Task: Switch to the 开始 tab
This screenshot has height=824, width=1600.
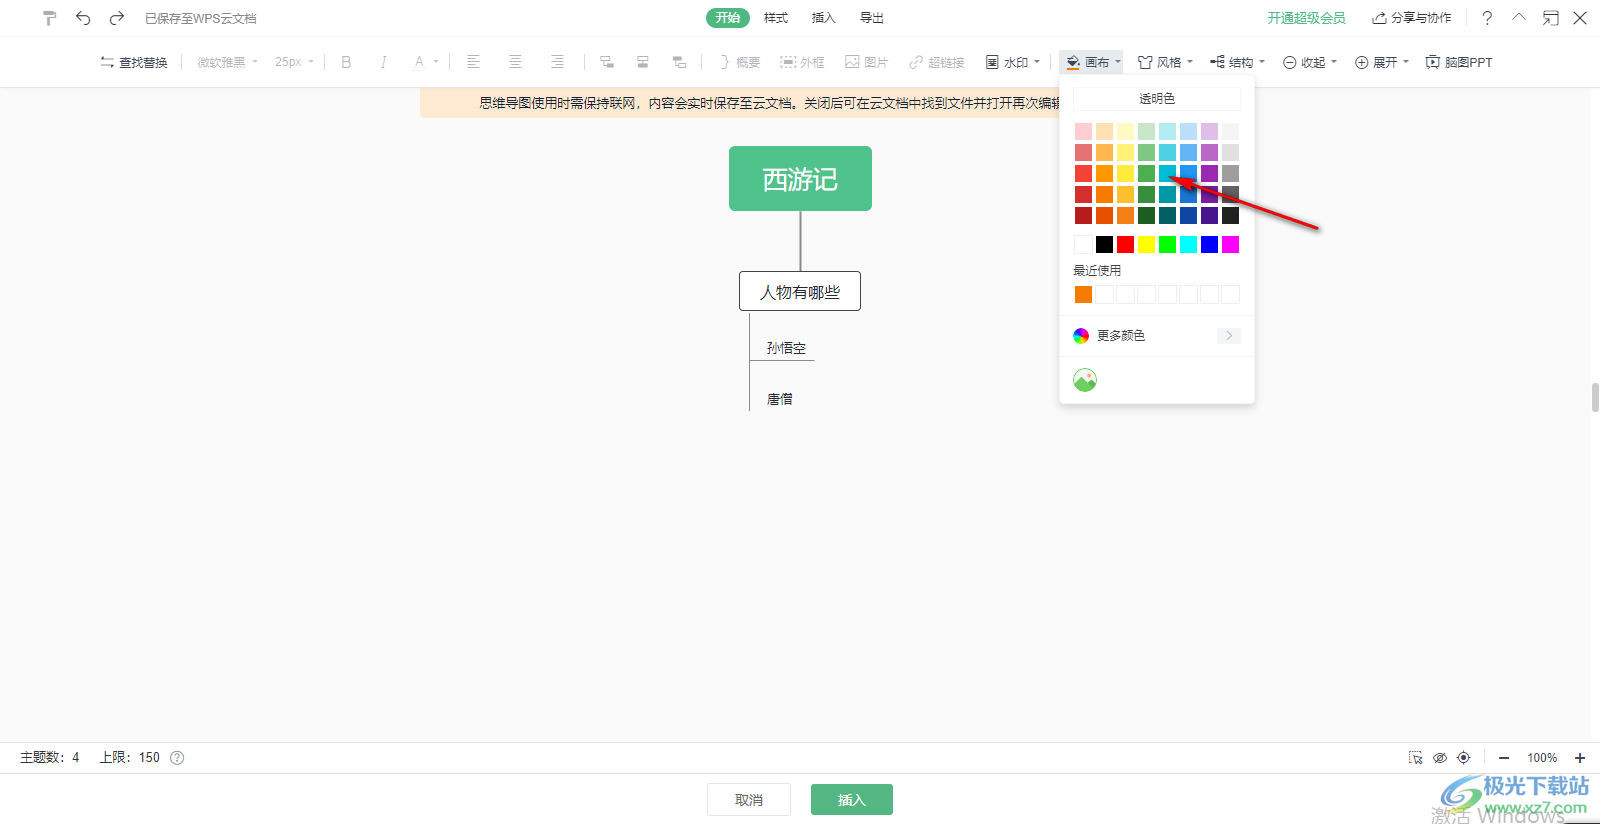Action: tap(727, 18)
